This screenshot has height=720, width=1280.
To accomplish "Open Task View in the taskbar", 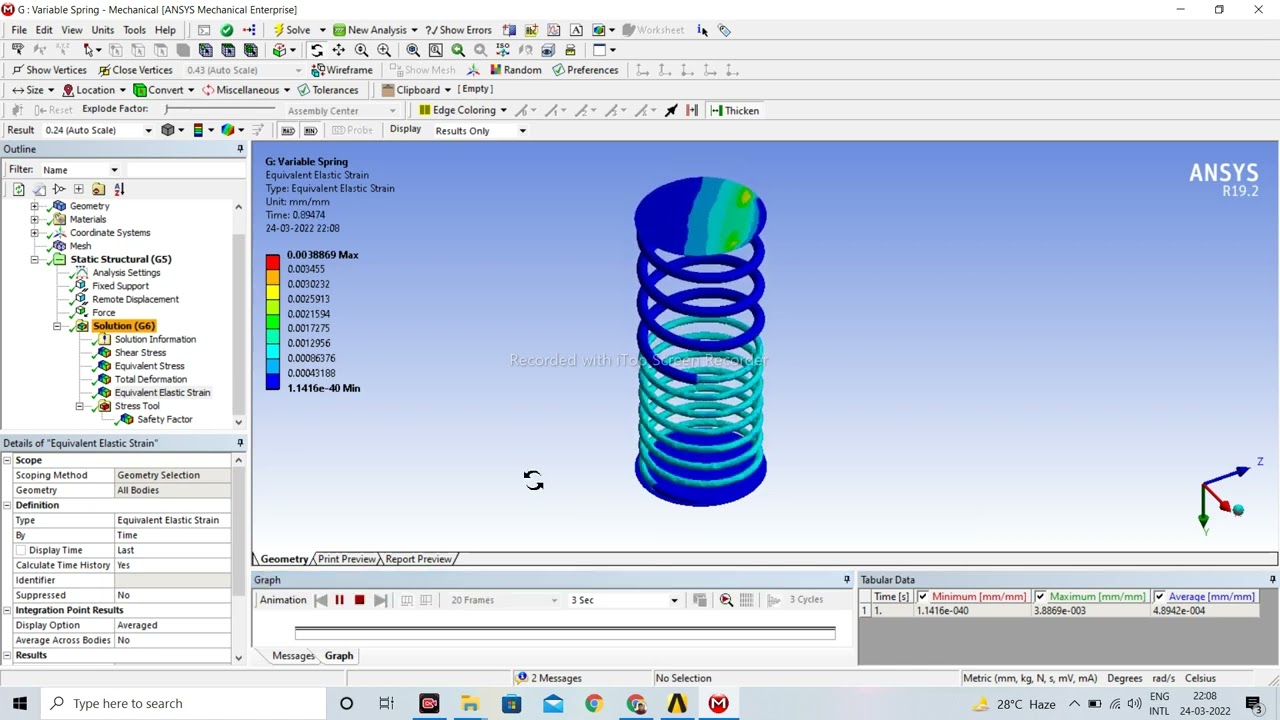I will click(x=387, y=704).
